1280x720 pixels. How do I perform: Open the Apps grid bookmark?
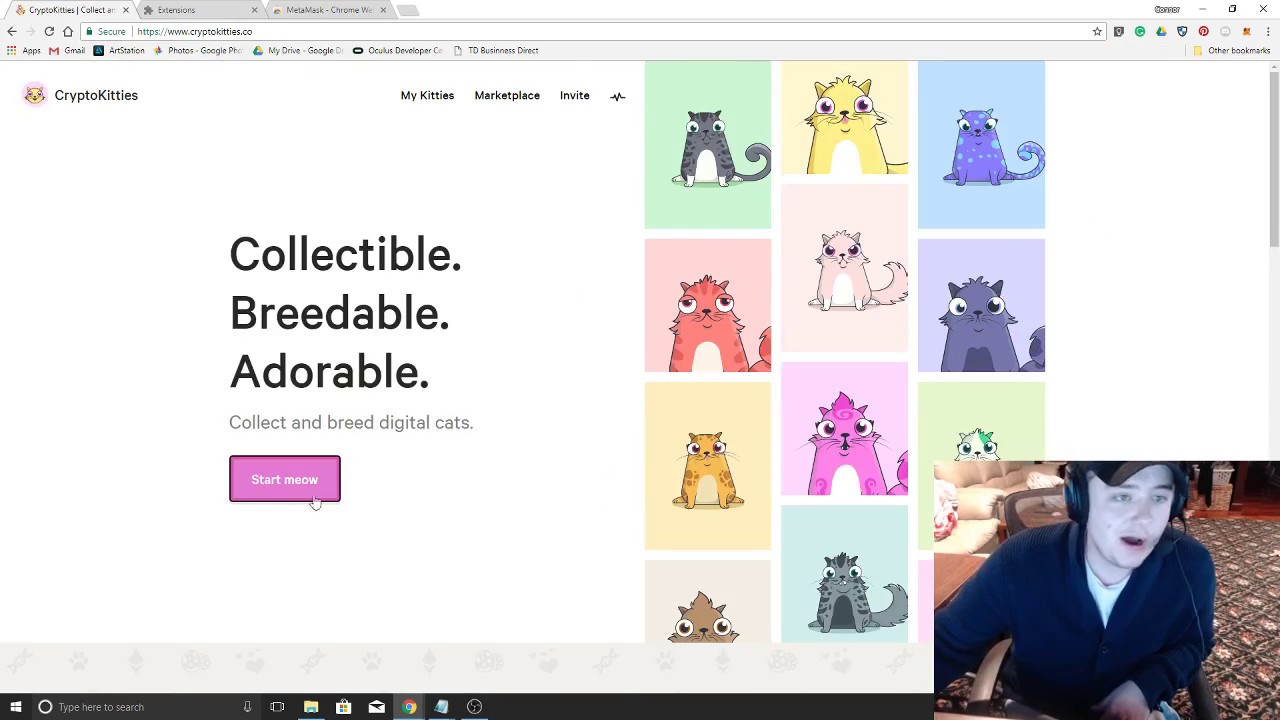[24, 50]
